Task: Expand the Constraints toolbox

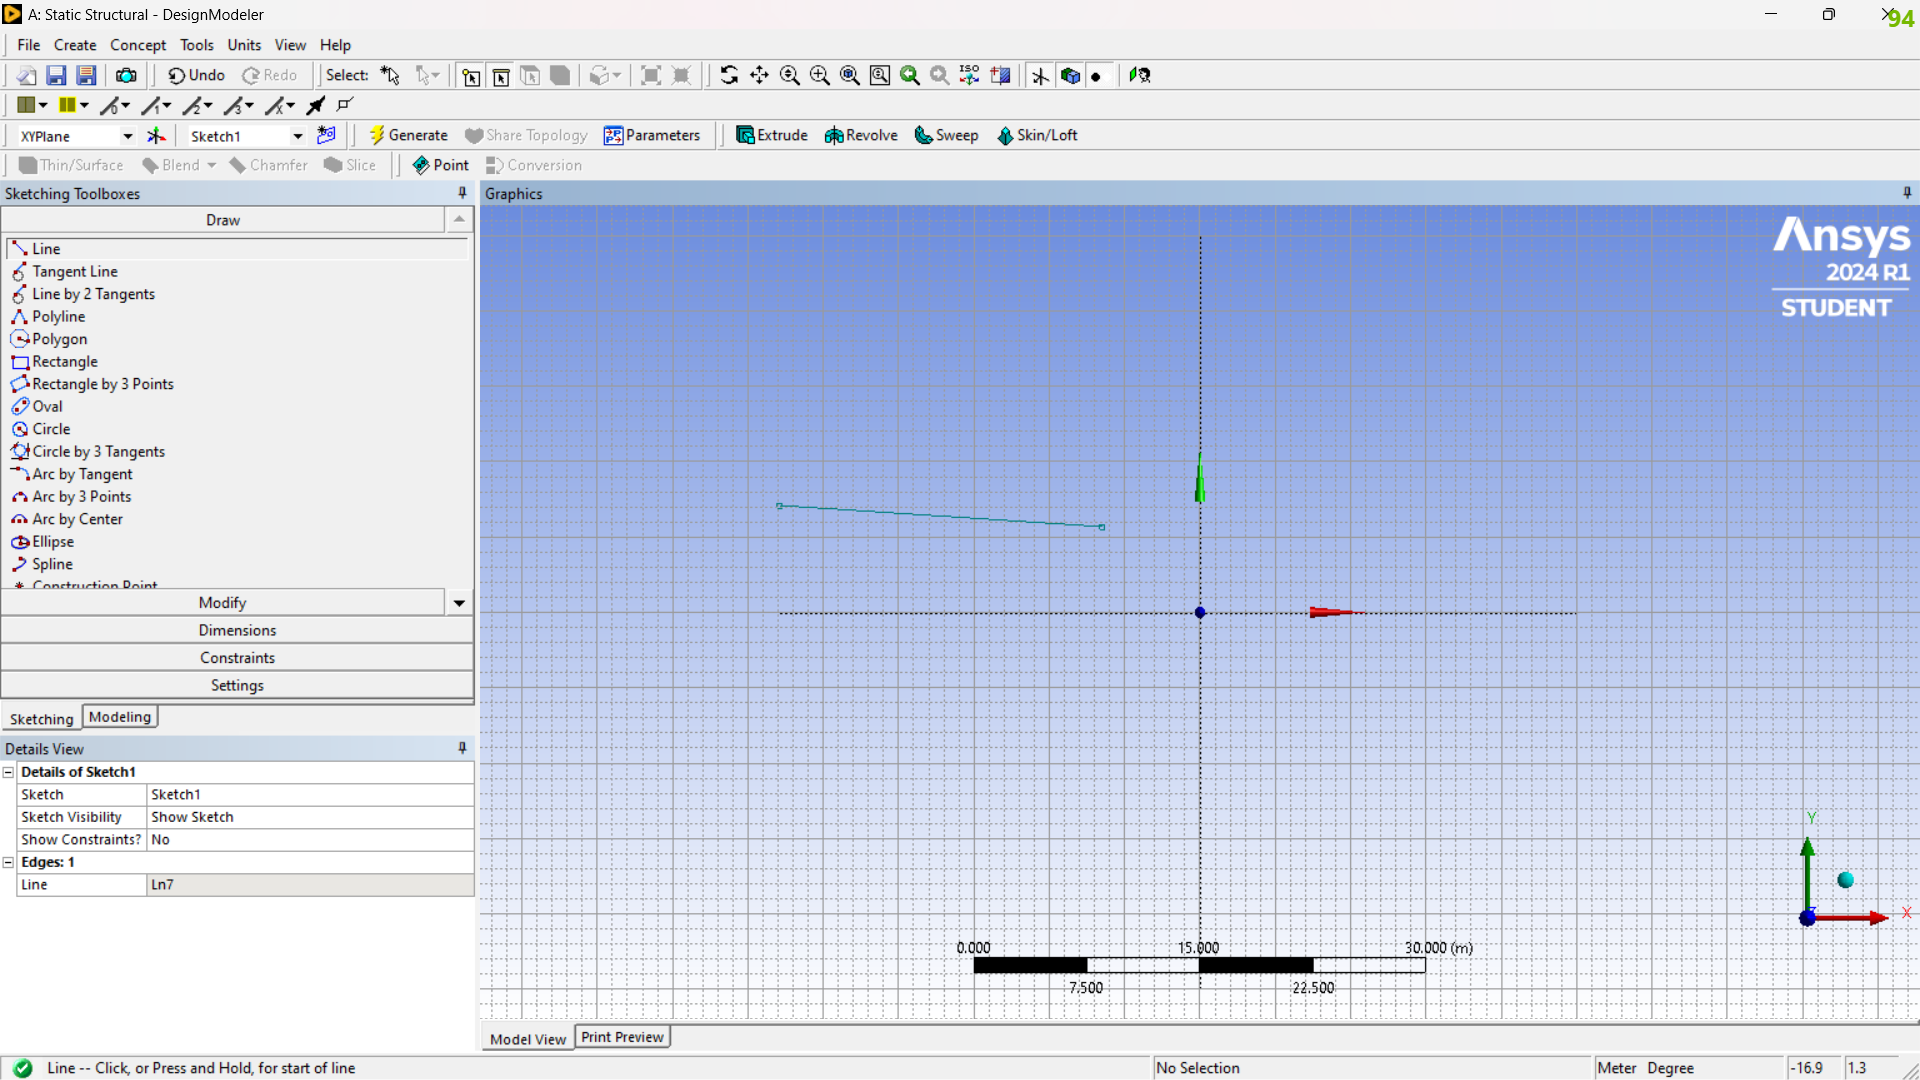Action: (x=237, y=657)
